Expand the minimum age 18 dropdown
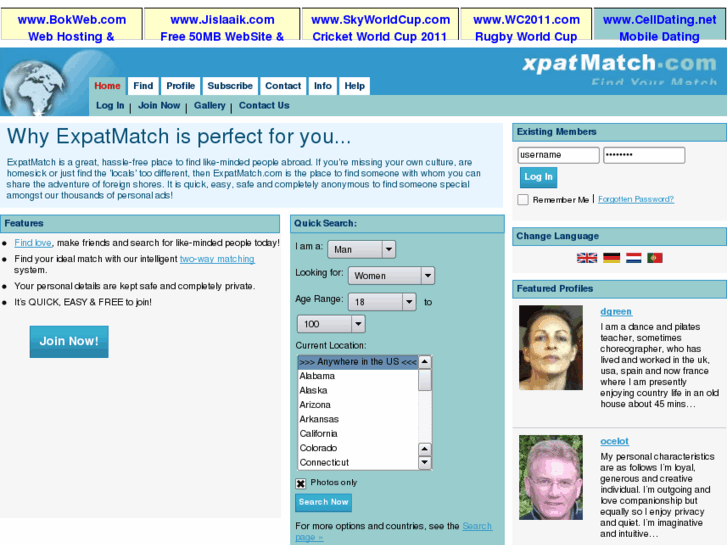Screen dimensions: 727x545 382,302
